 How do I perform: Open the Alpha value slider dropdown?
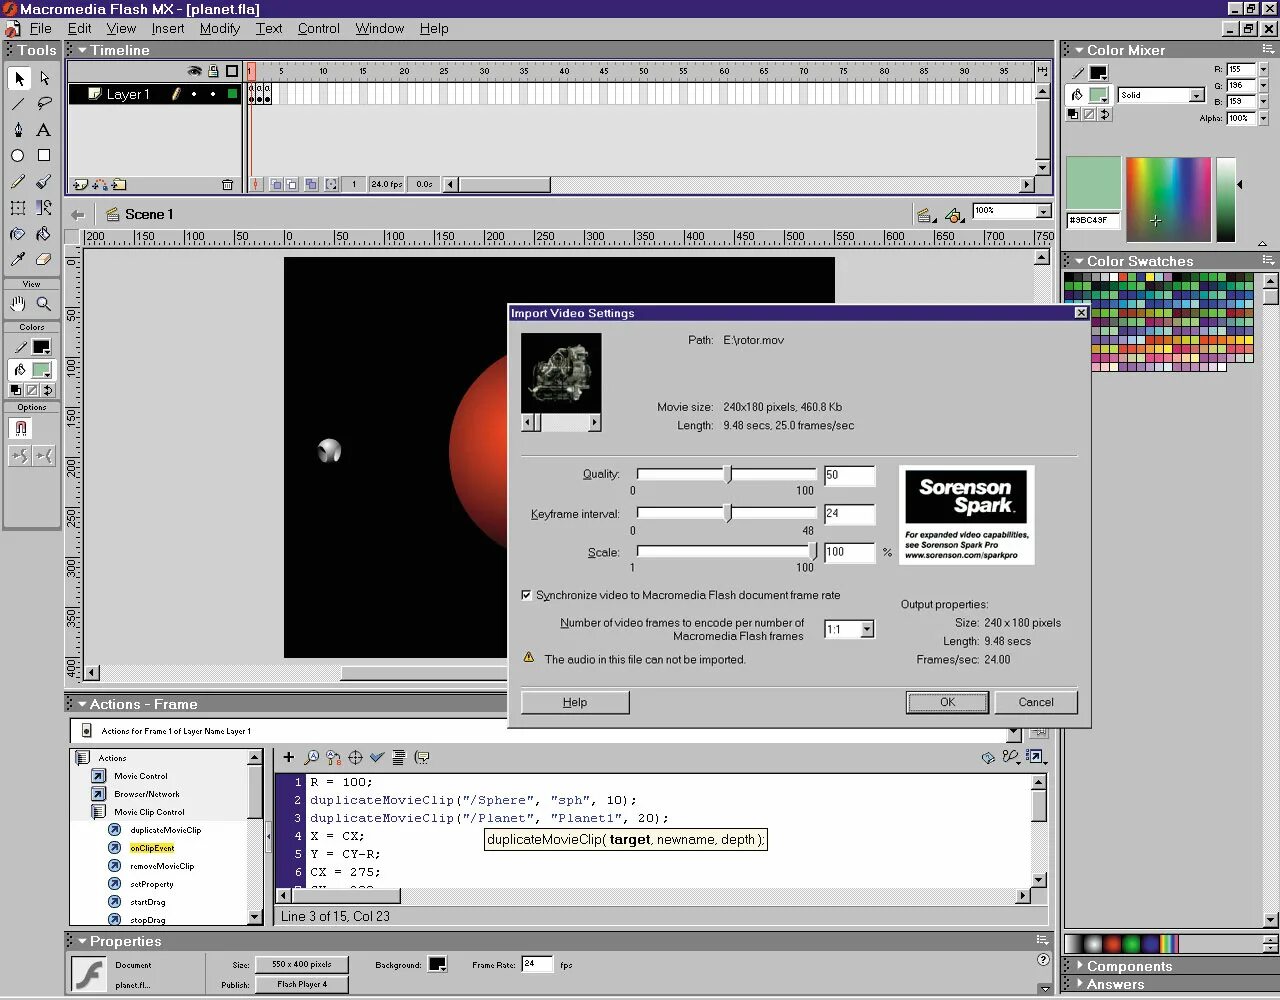point(1262,118)
